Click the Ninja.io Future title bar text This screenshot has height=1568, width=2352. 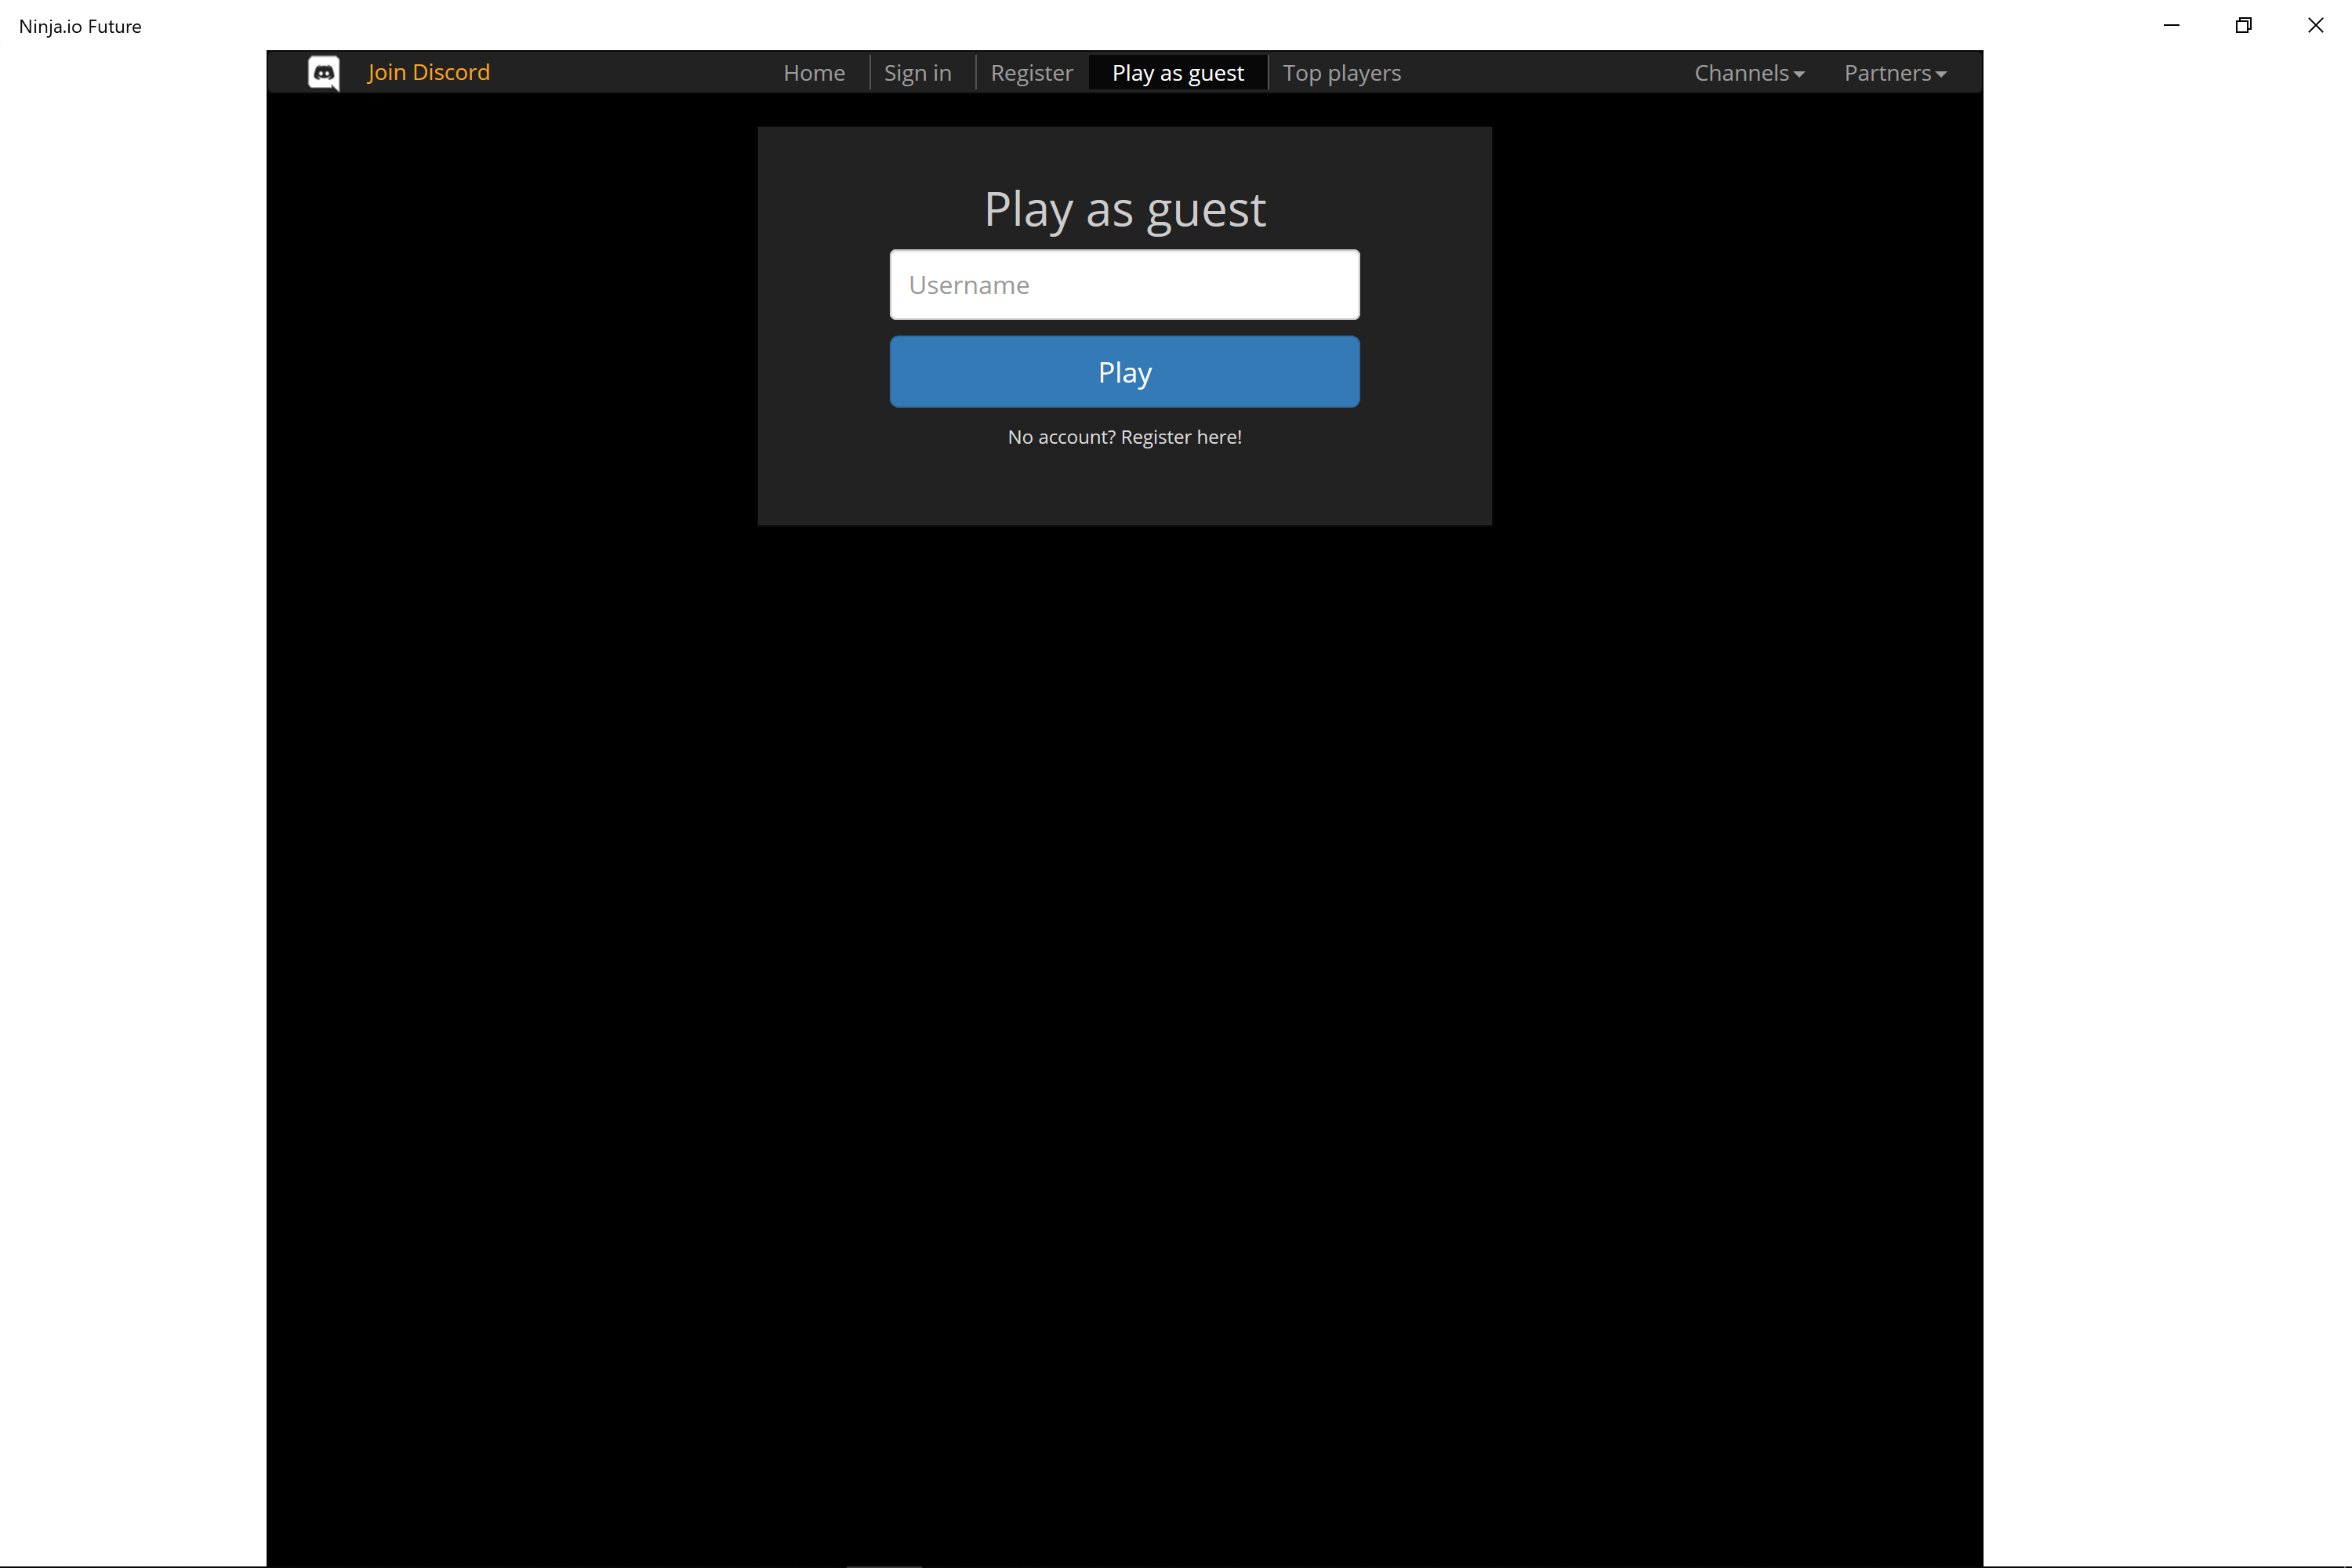(x=80, y=26)
